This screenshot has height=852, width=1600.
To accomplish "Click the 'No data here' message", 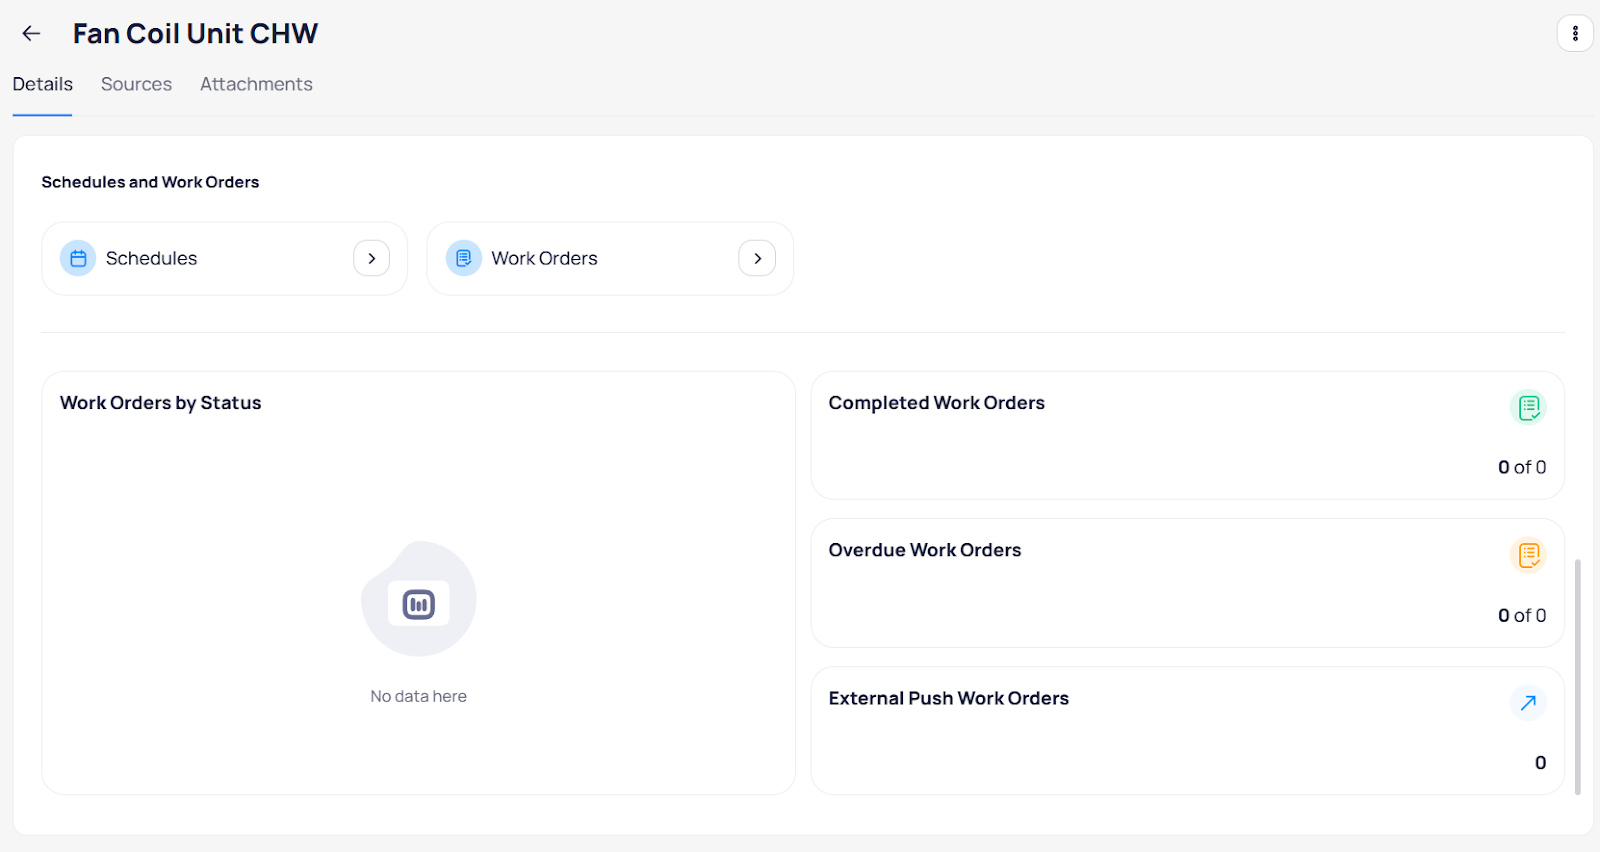I will tap(418, 696).
